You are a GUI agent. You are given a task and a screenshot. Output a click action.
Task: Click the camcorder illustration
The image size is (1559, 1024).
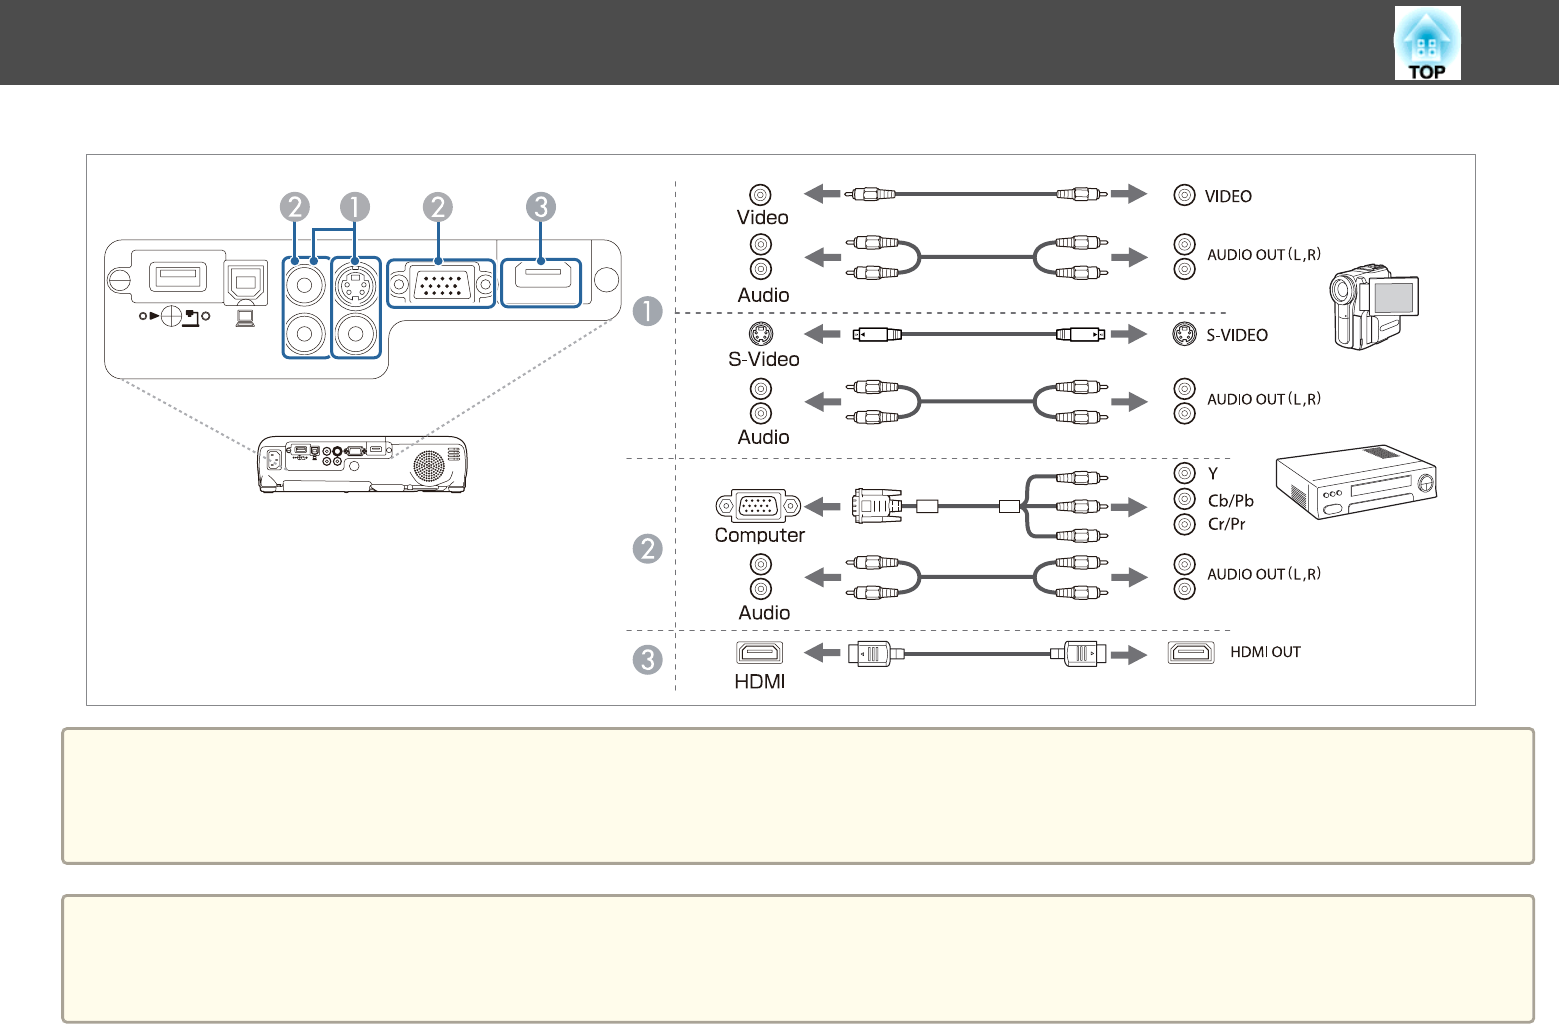tap(1374, 307)
